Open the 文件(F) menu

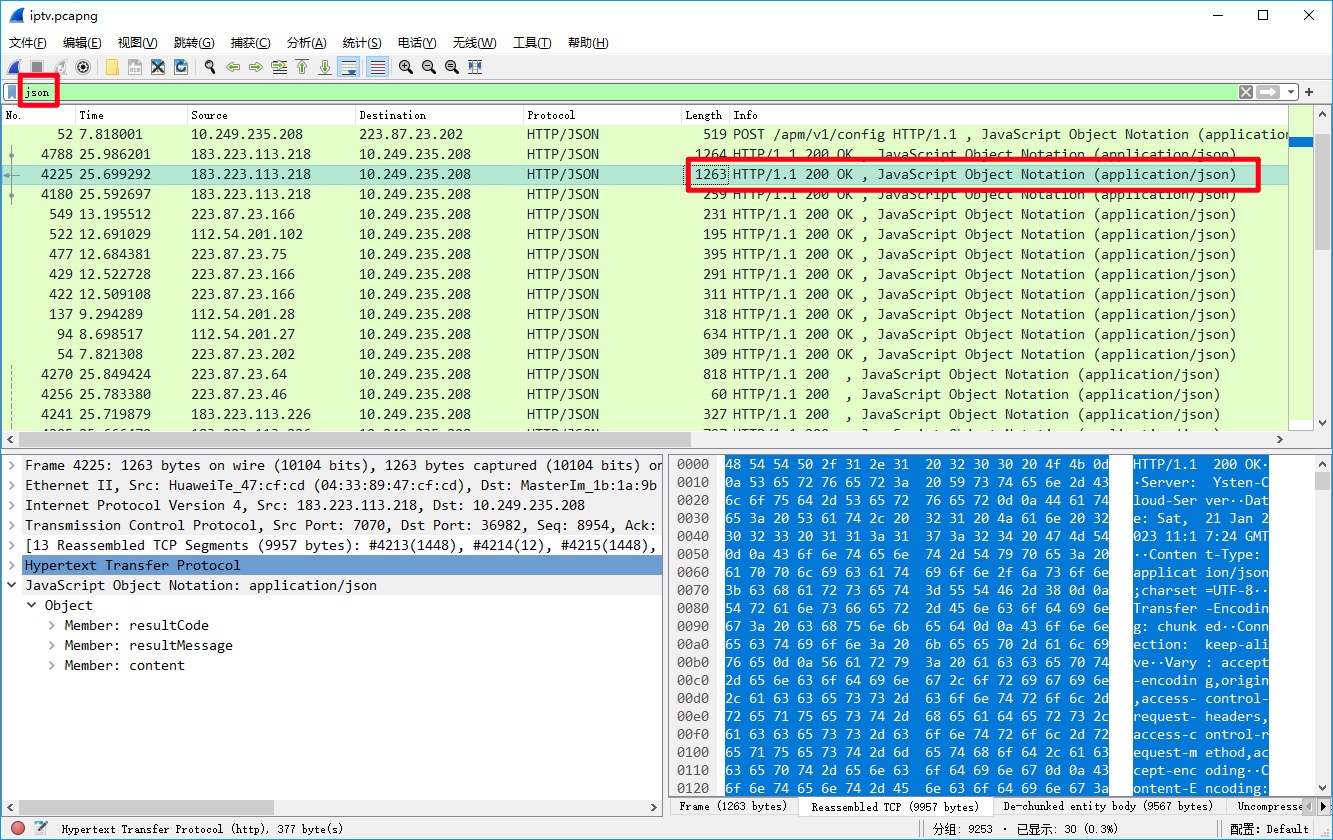click(28, 42)
